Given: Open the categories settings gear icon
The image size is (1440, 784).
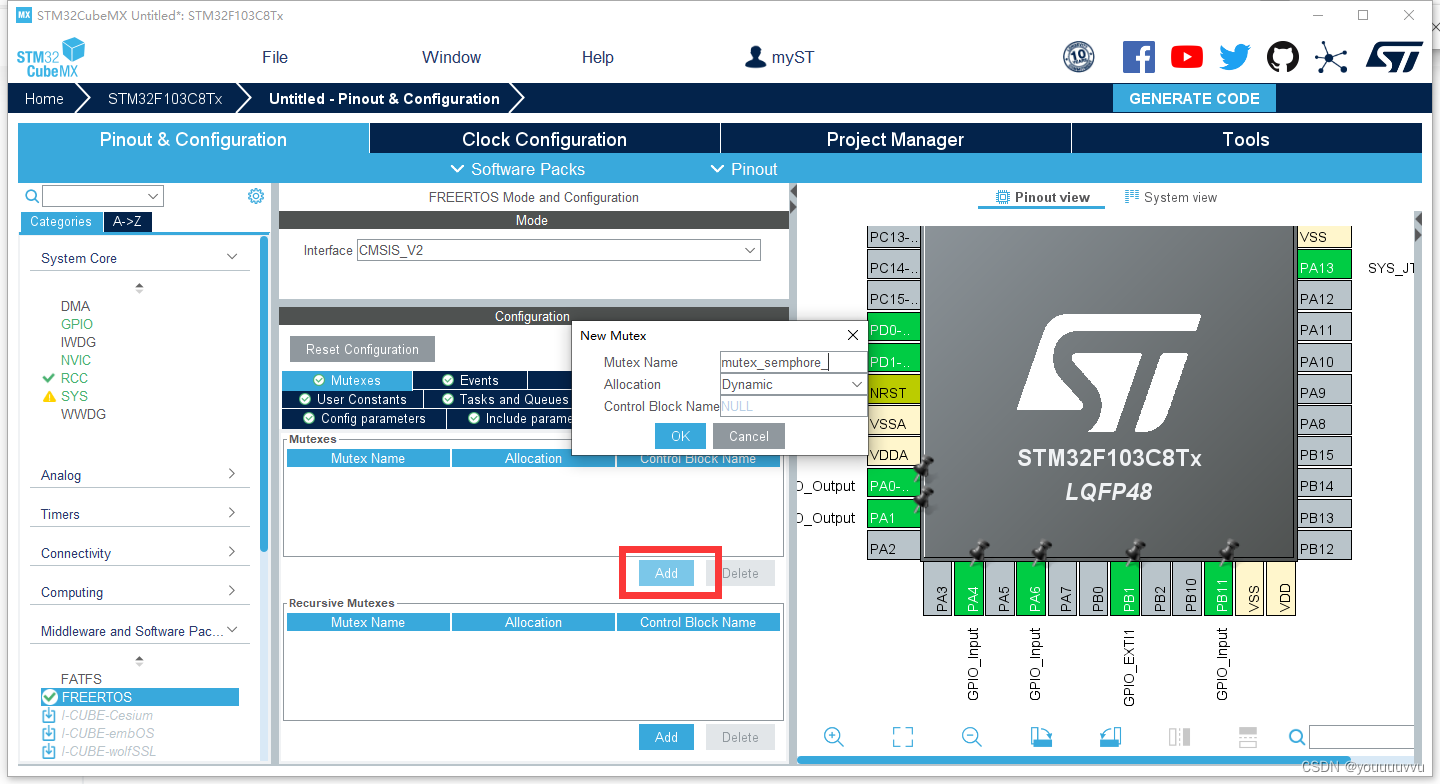Looking at the screenshot, I should click(x=255, y=196).
